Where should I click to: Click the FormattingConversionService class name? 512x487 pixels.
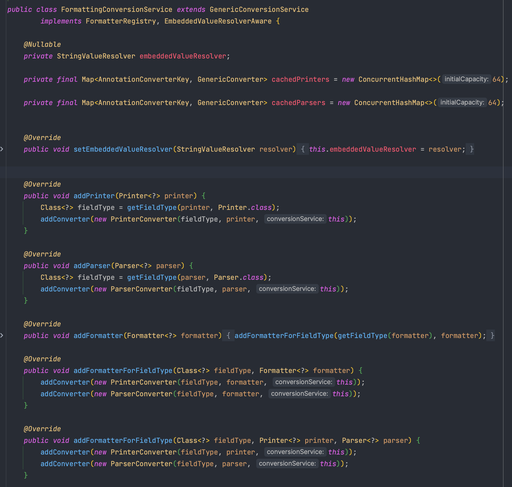coord(117,9)
